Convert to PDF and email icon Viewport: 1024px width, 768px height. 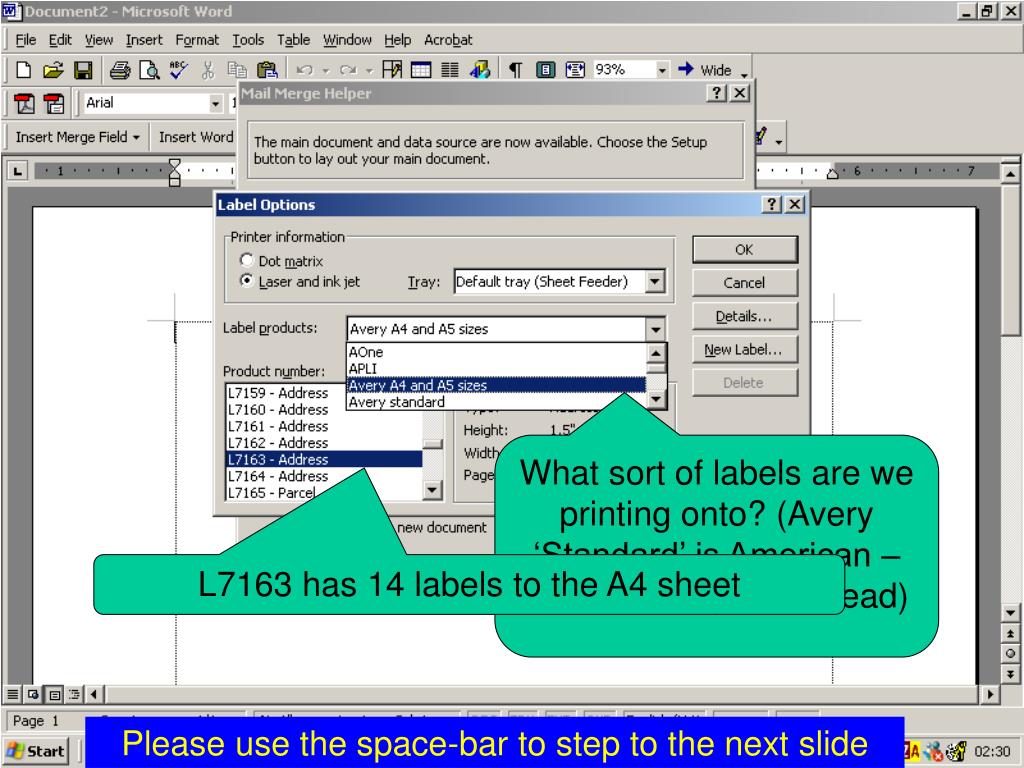tap(54, 103)
